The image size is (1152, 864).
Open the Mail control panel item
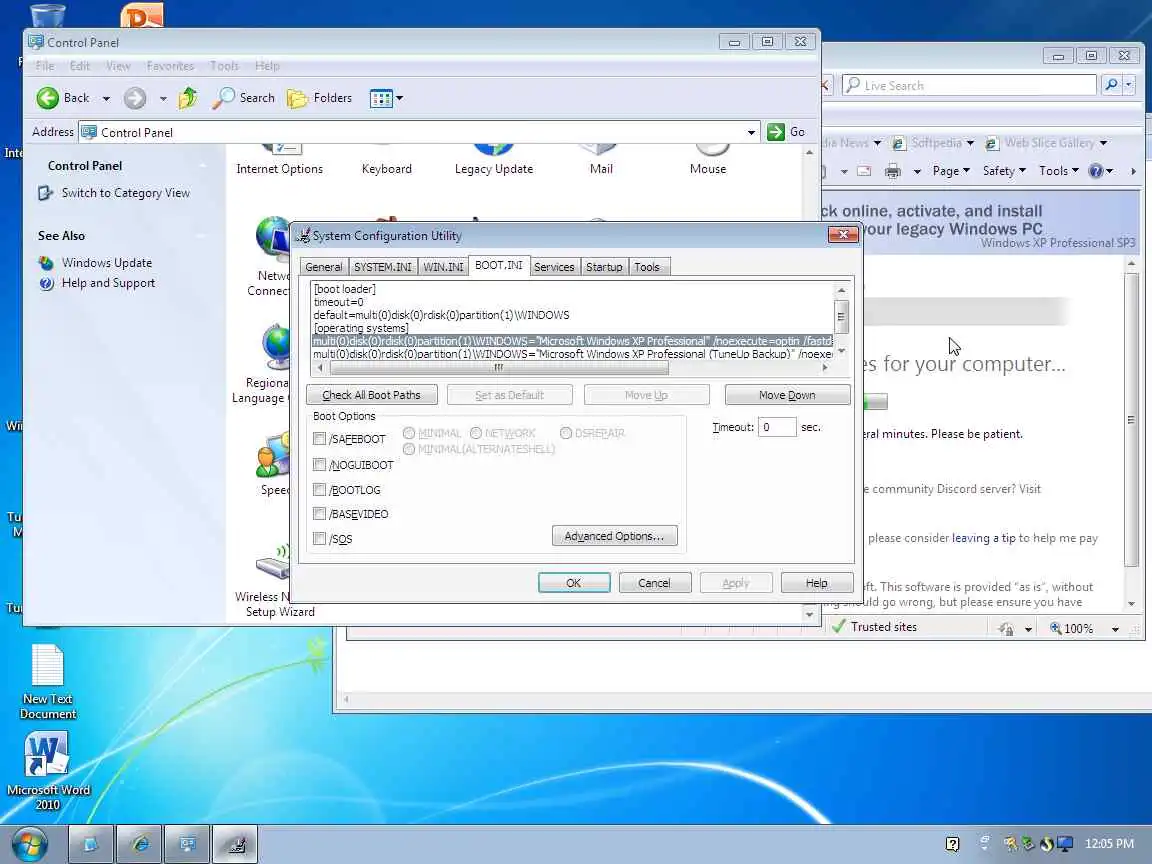(601, 160)
